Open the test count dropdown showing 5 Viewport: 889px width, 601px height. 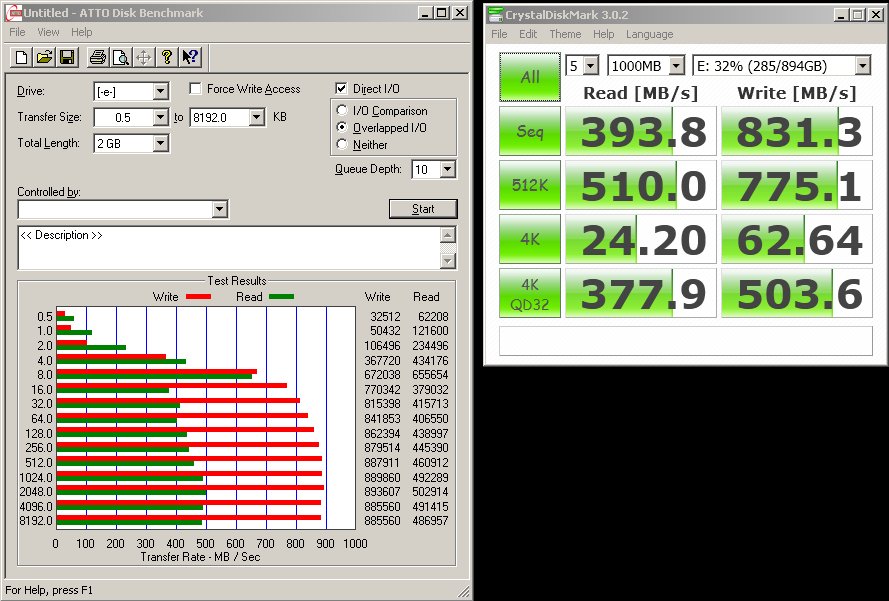[591, 66]
